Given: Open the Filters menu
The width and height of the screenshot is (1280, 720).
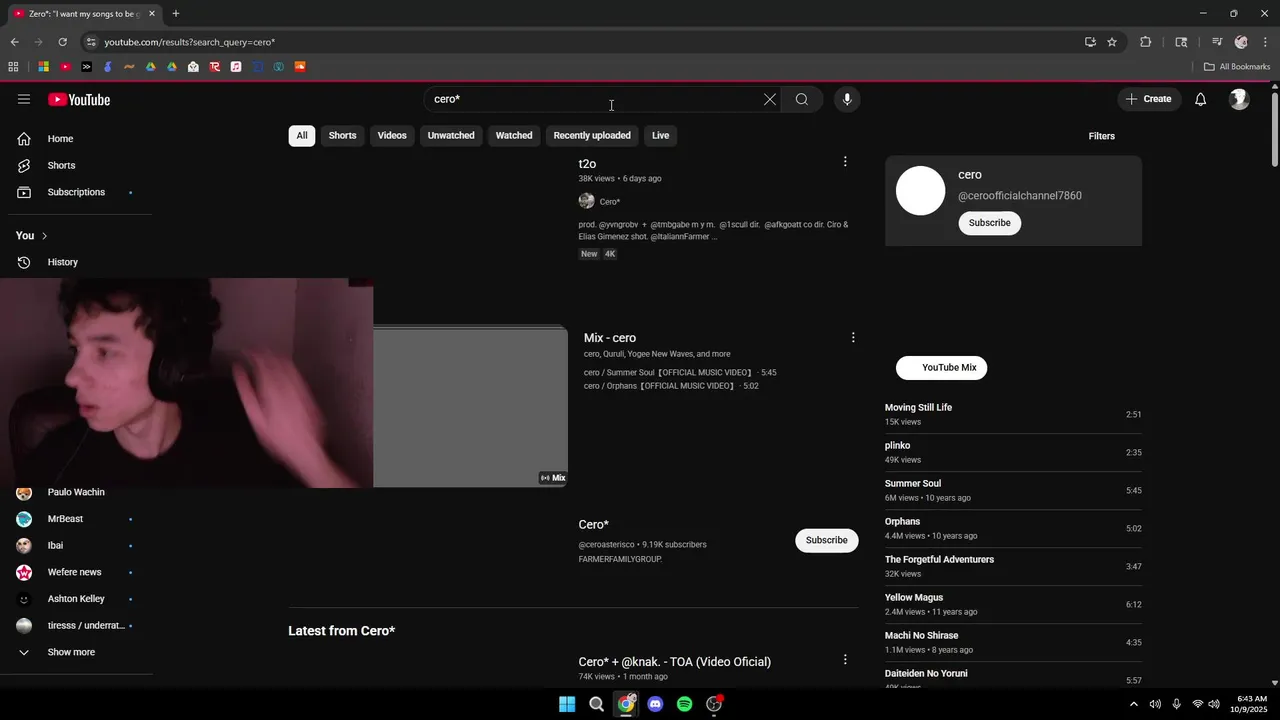Looking at the screenshot, I should pyautogui.click(x=1102, y=136).
